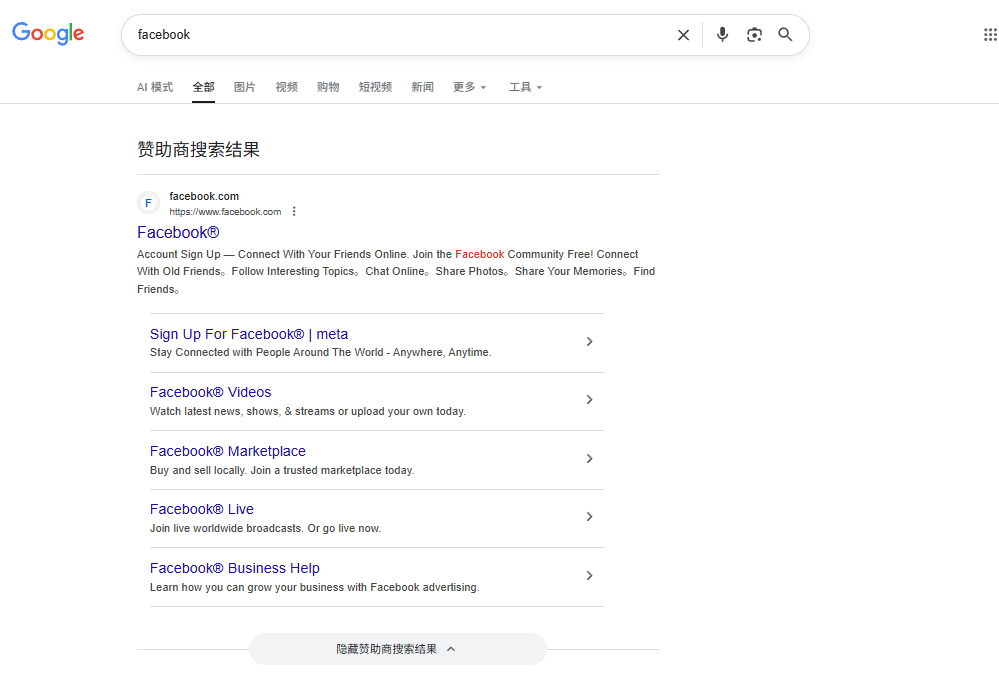This screenshot has width=999, height=685.
Task: Switch to the AI 模式 tab
Action: coord(155,87)
